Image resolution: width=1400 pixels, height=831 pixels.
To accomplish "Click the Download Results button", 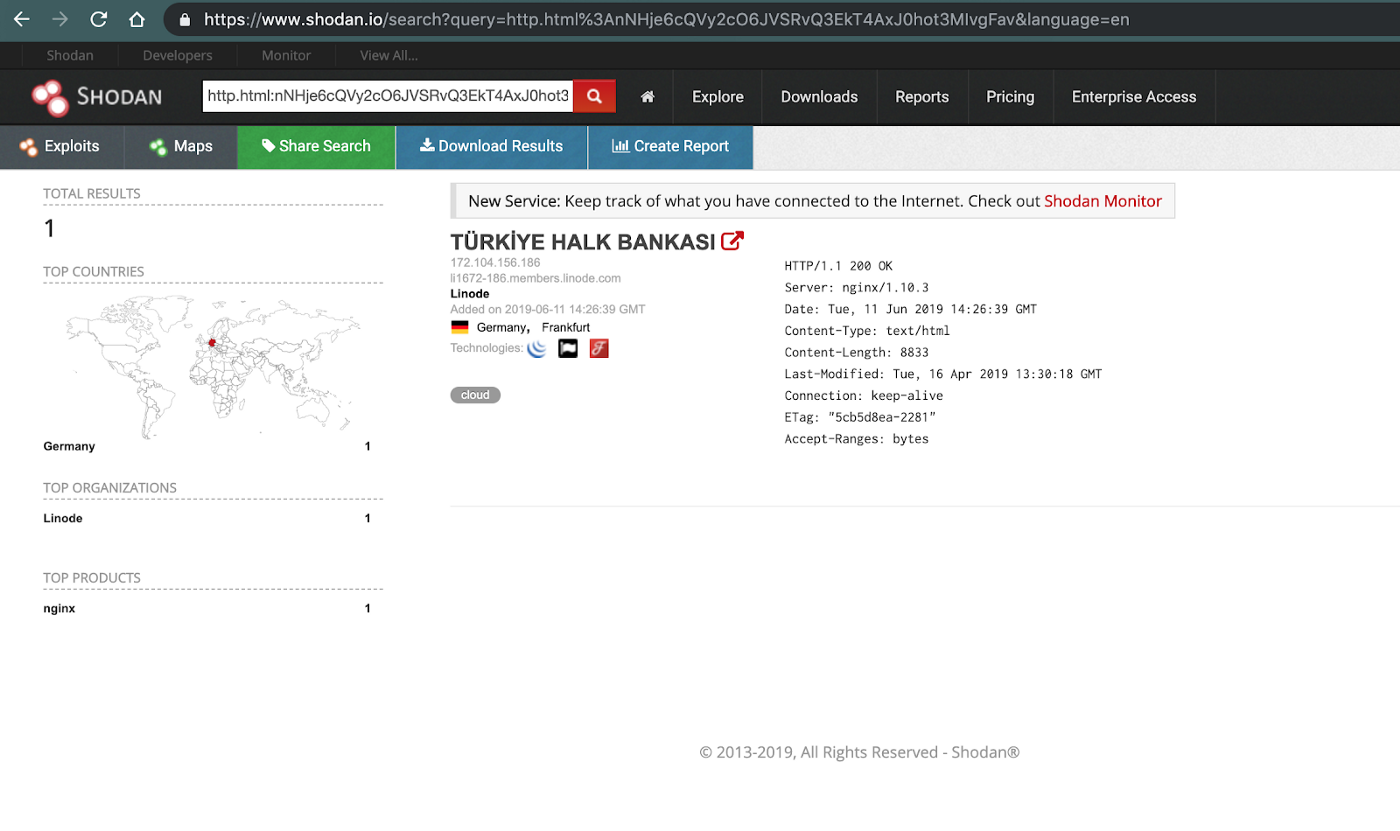I will tap(491, 146).
